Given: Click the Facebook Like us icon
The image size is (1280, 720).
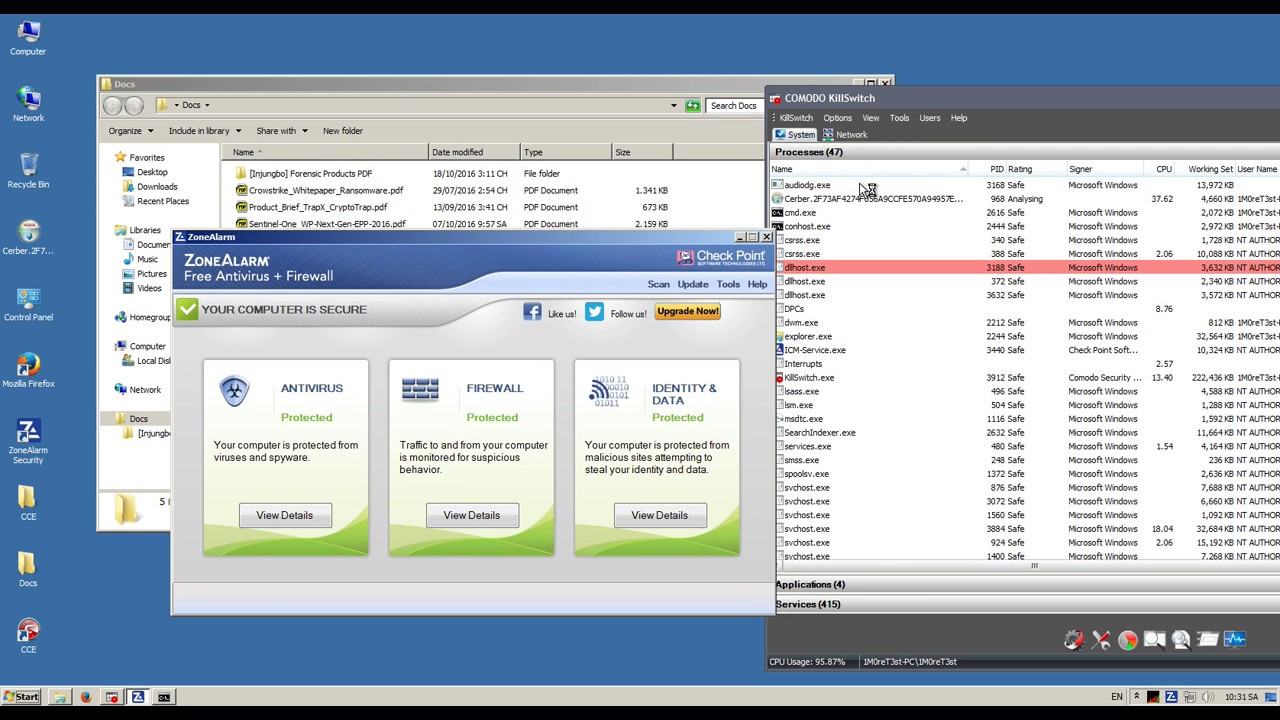Looking at the screenshot, I should pos(532,312).
